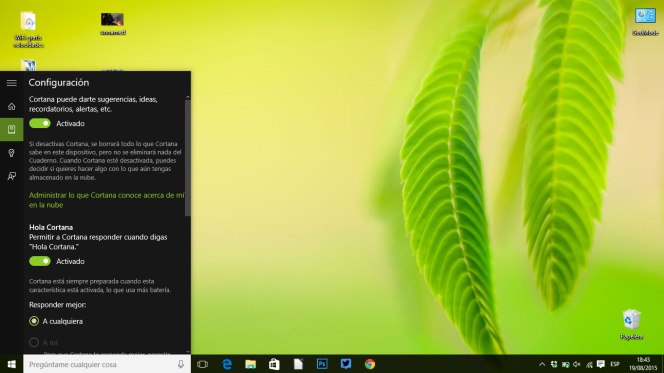Open the Cortana hamburger menu

(11, 83)
